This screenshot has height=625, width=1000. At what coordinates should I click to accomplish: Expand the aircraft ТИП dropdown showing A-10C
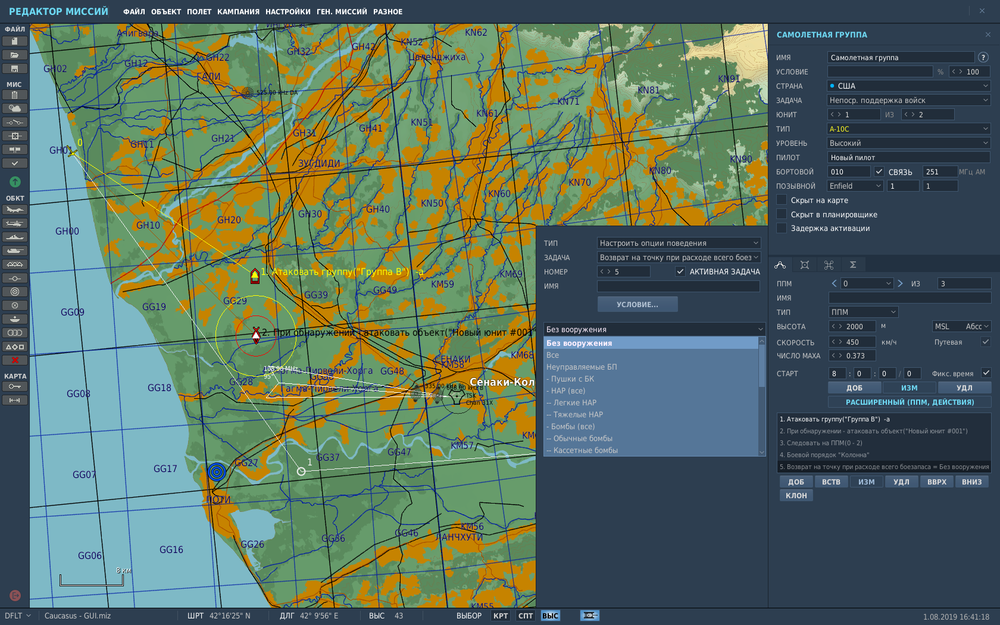tap(908, 129)
